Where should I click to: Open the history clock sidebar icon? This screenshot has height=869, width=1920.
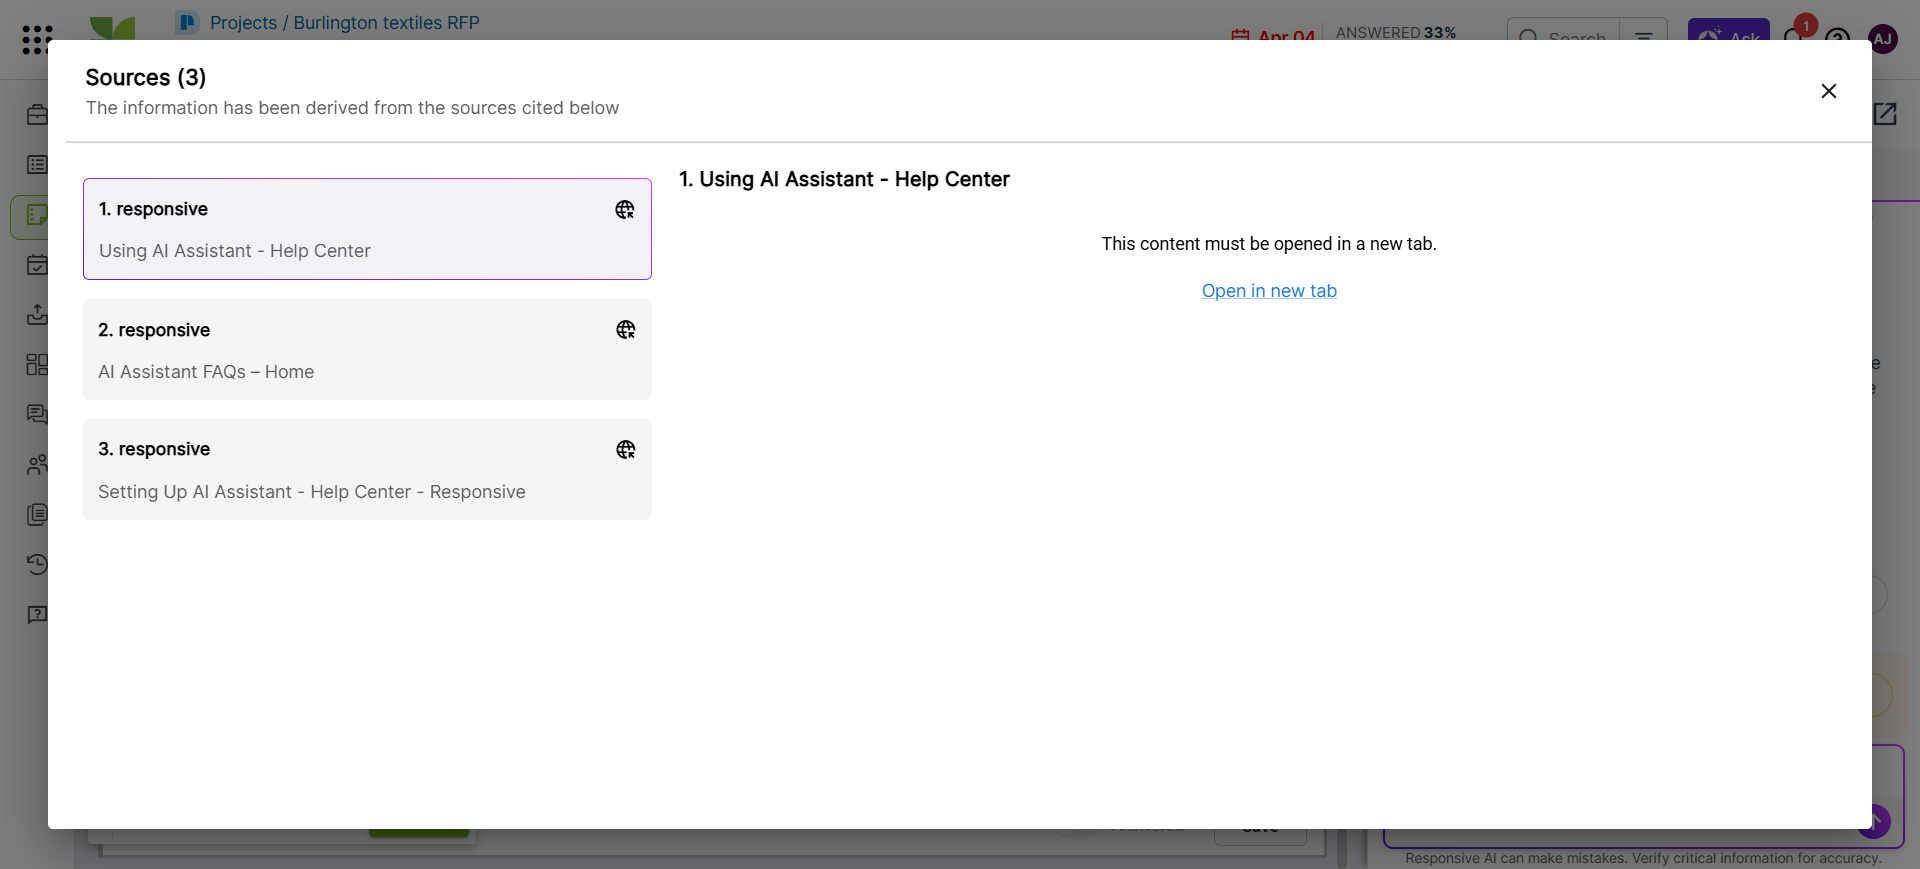point(37,565)
